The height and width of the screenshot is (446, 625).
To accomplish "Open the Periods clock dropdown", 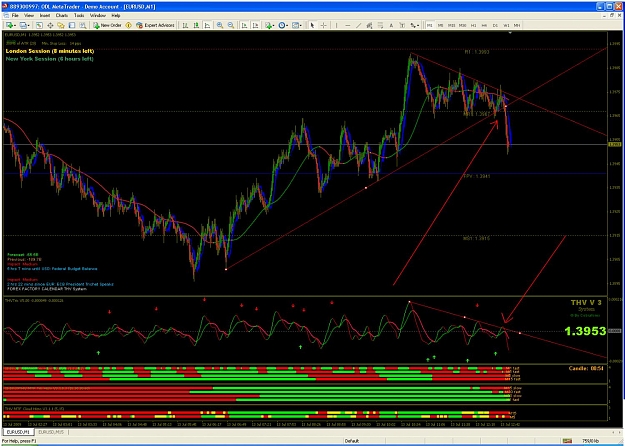I will point(283,25).
